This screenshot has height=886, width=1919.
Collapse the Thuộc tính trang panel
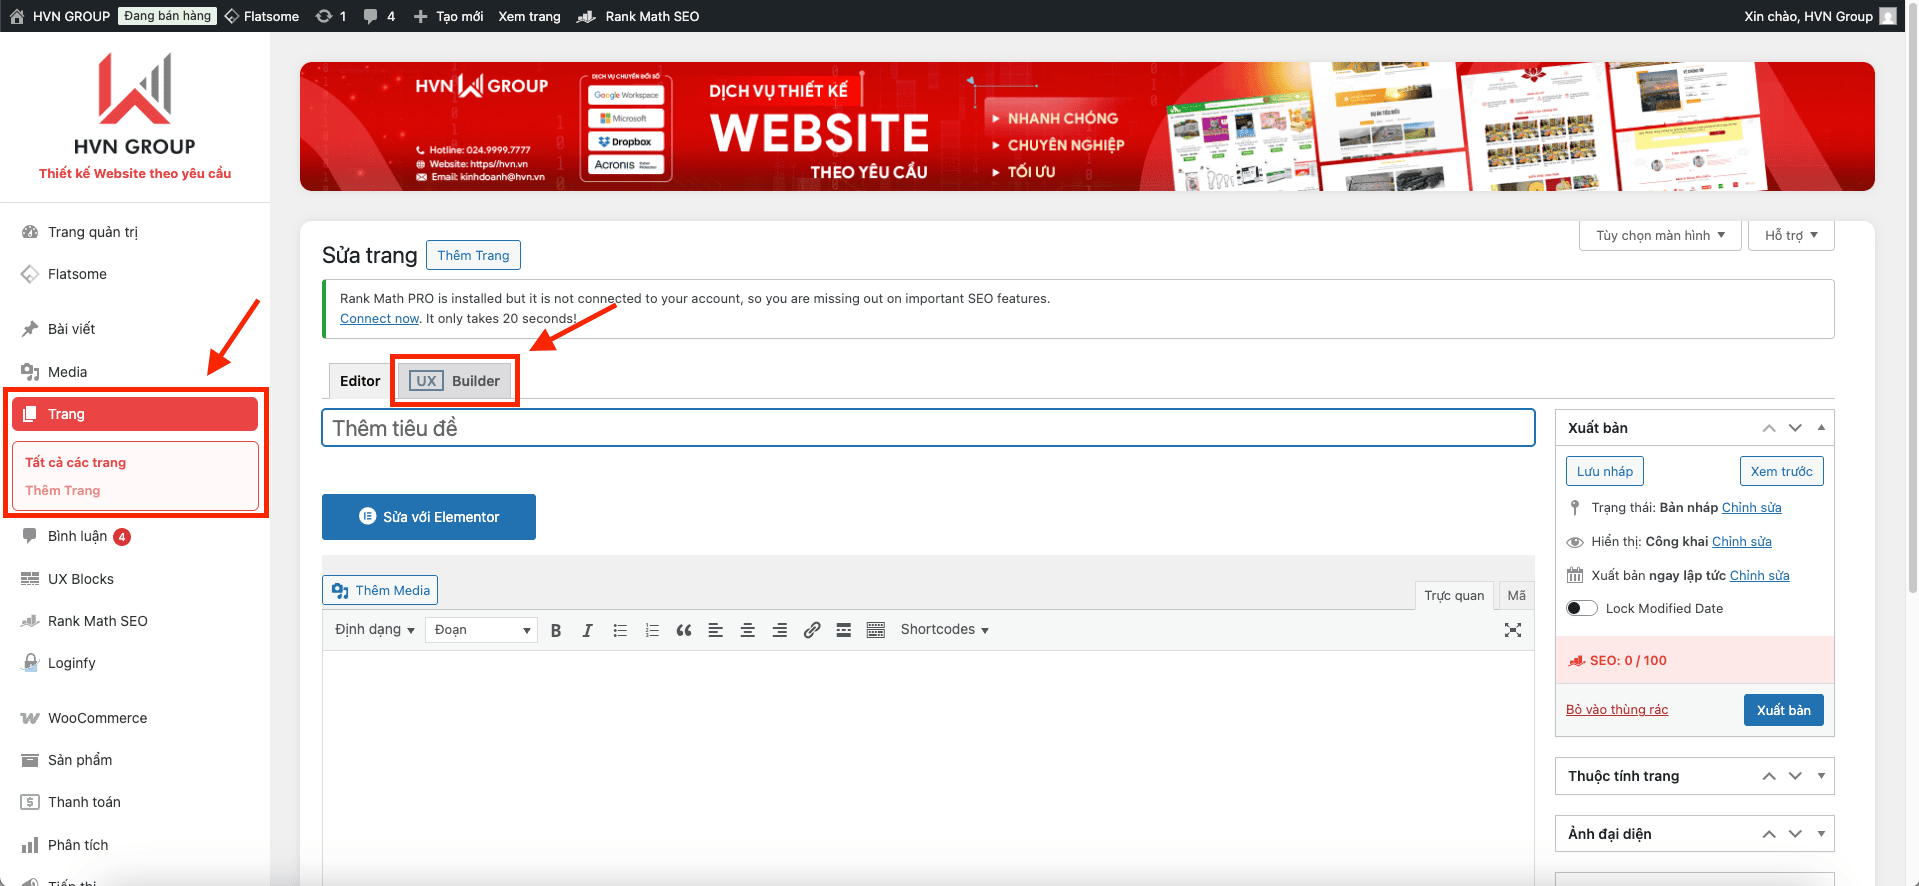[1821, 776]
